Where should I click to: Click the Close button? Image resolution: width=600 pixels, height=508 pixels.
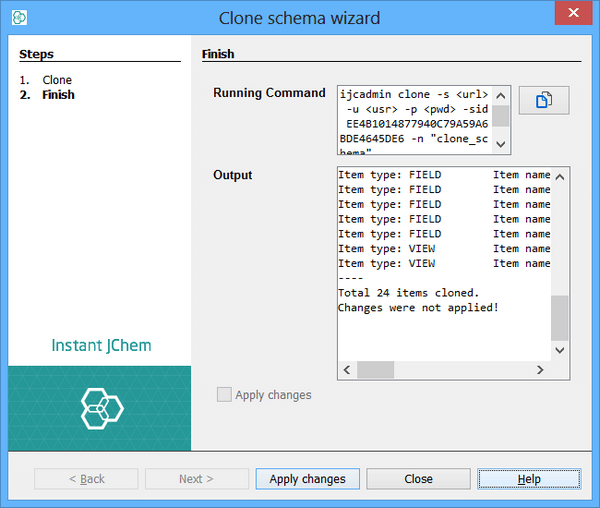click(418, 479)
